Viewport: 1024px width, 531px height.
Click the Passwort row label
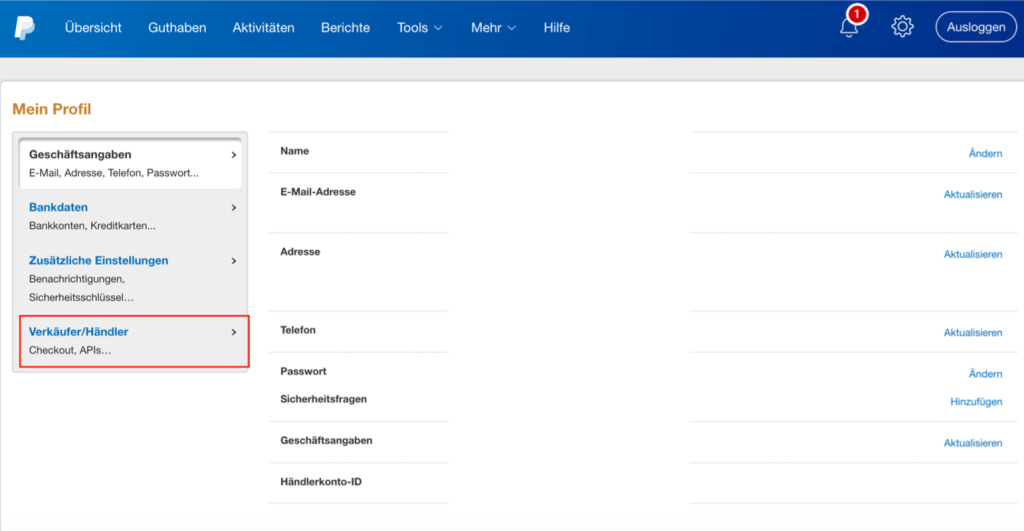pos(303,371)
